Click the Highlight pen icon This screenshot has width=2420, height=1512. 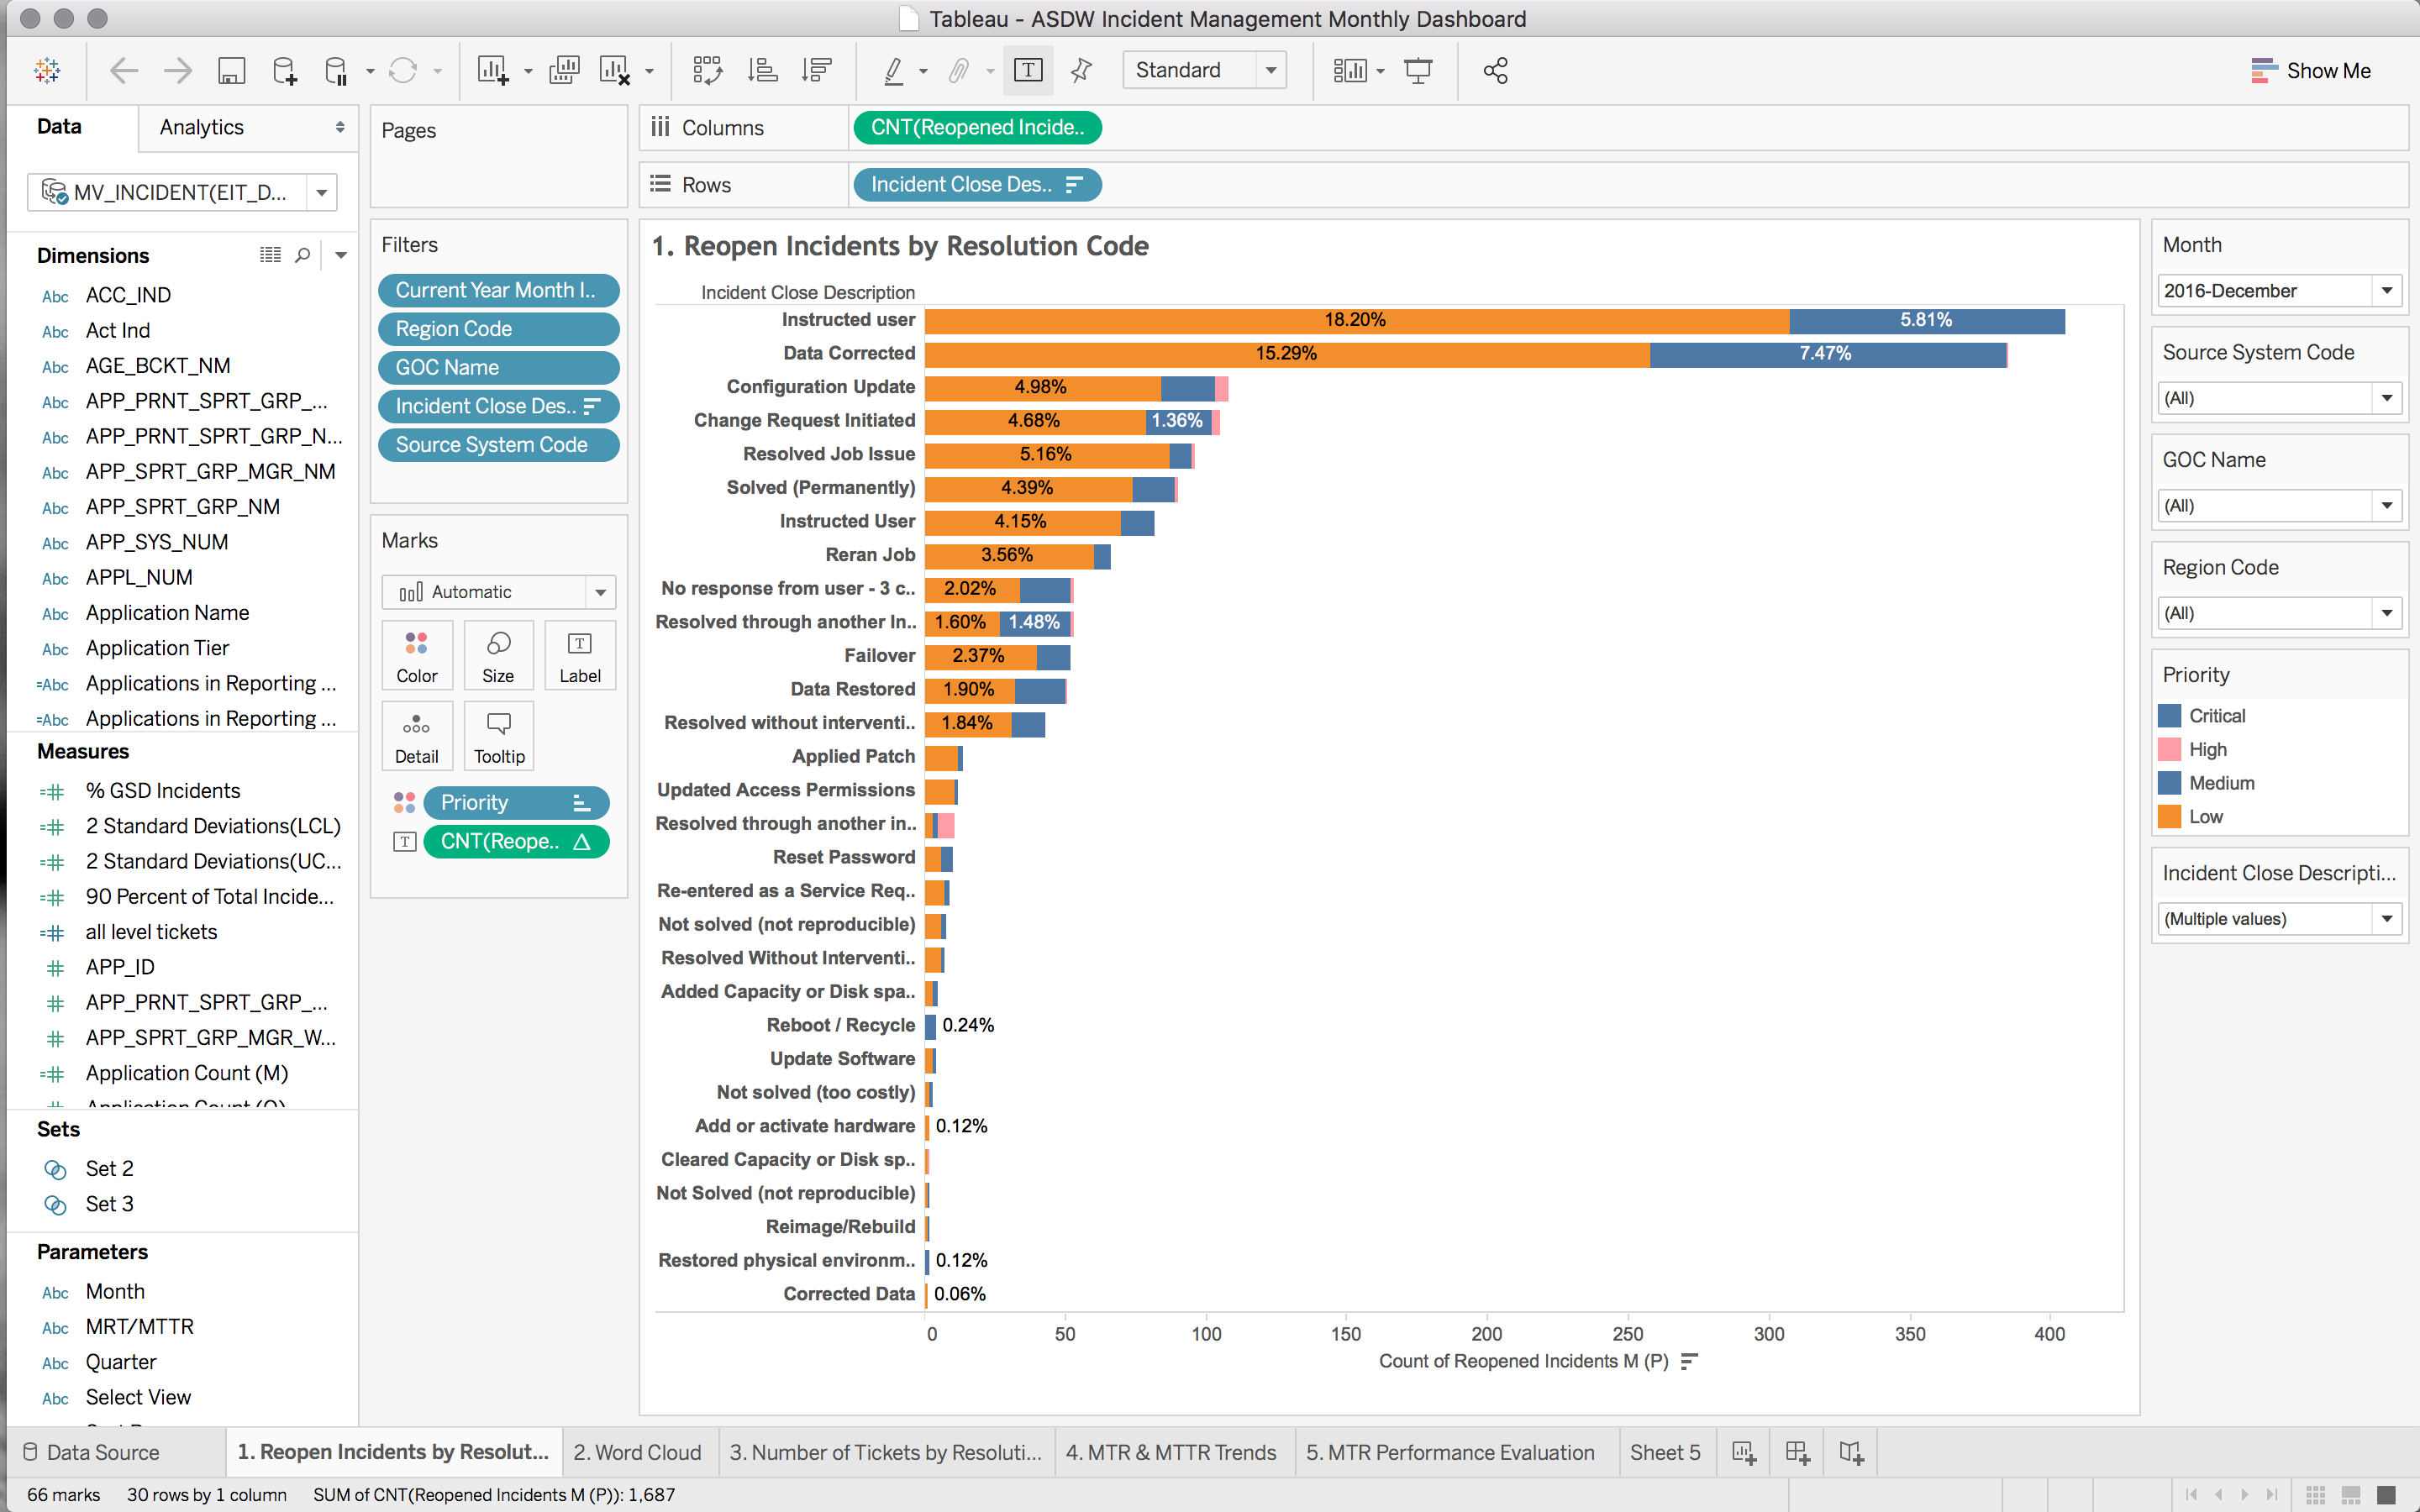tap(893, 70)
